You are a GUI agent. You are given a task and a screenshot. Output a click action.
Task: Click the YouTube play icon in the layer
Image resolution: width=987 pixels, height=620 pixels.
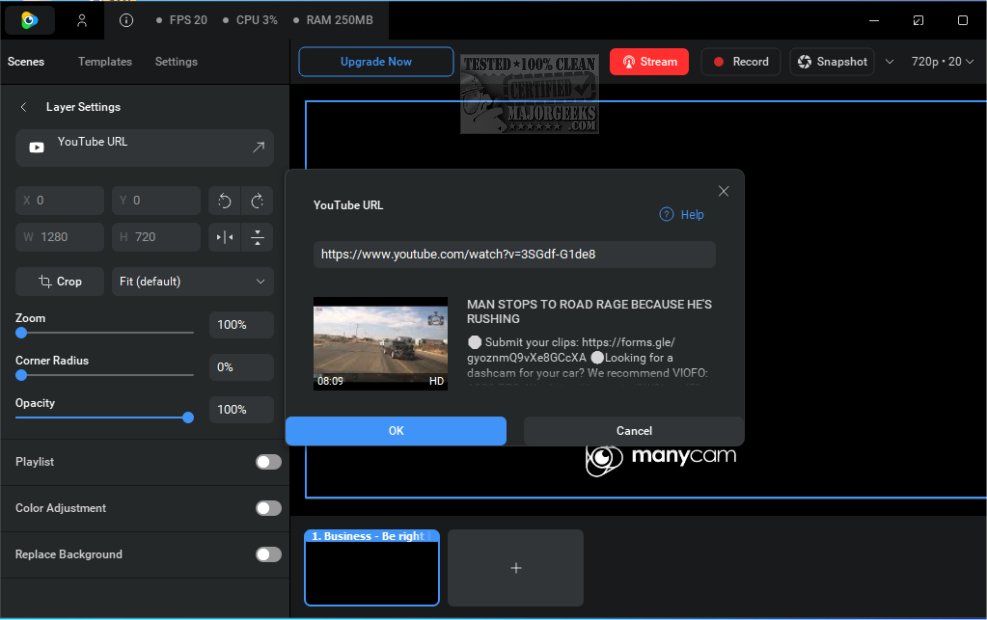[x=37, y=147]
